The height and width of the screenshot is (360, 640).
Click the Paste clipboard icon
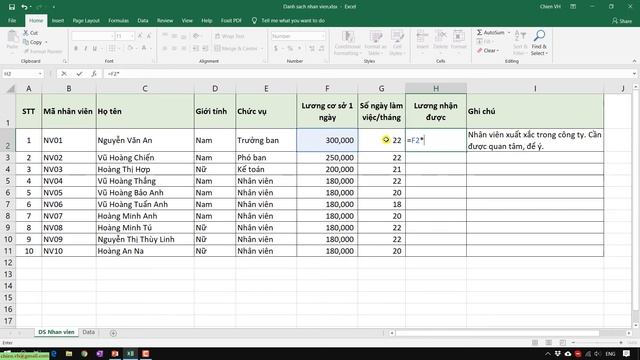click(12, 37)
